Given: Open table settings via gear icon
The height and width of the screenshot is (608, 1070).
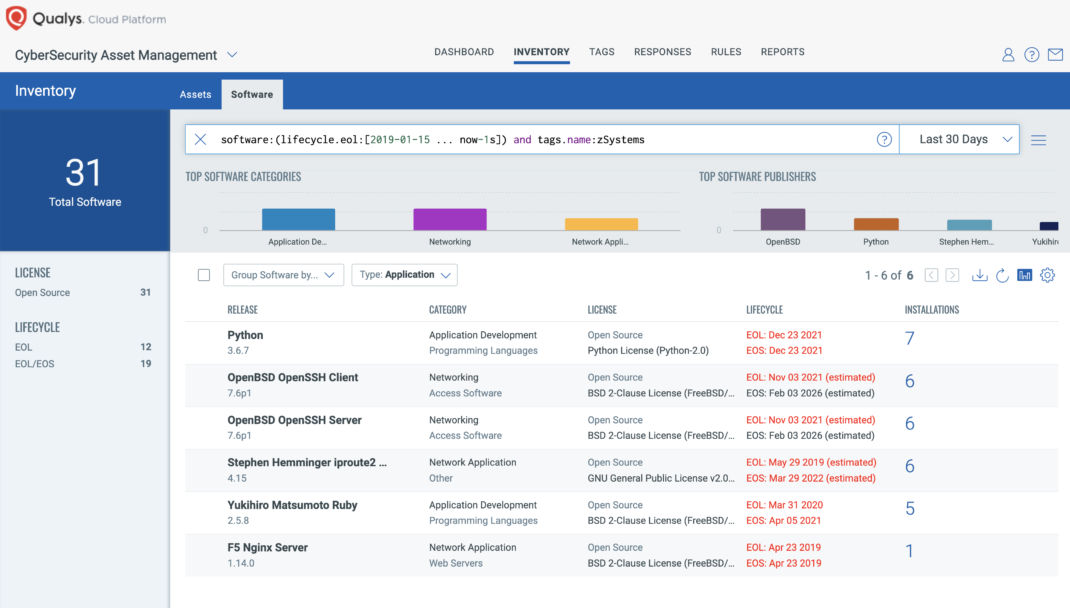Looking at the screenshot, I should (1047, 274).
